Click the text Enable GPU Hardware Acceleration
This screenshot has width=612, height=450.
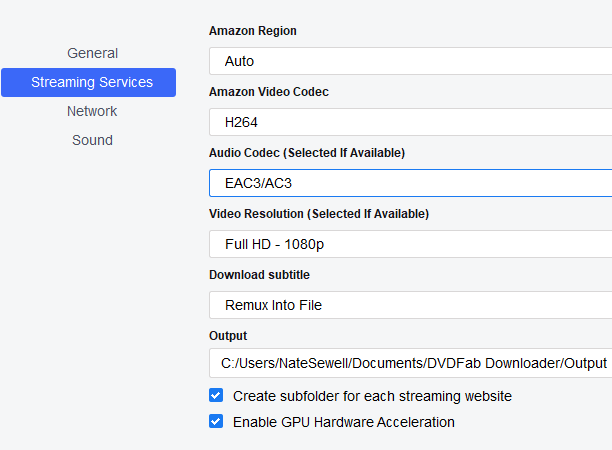tap(344, 422)
